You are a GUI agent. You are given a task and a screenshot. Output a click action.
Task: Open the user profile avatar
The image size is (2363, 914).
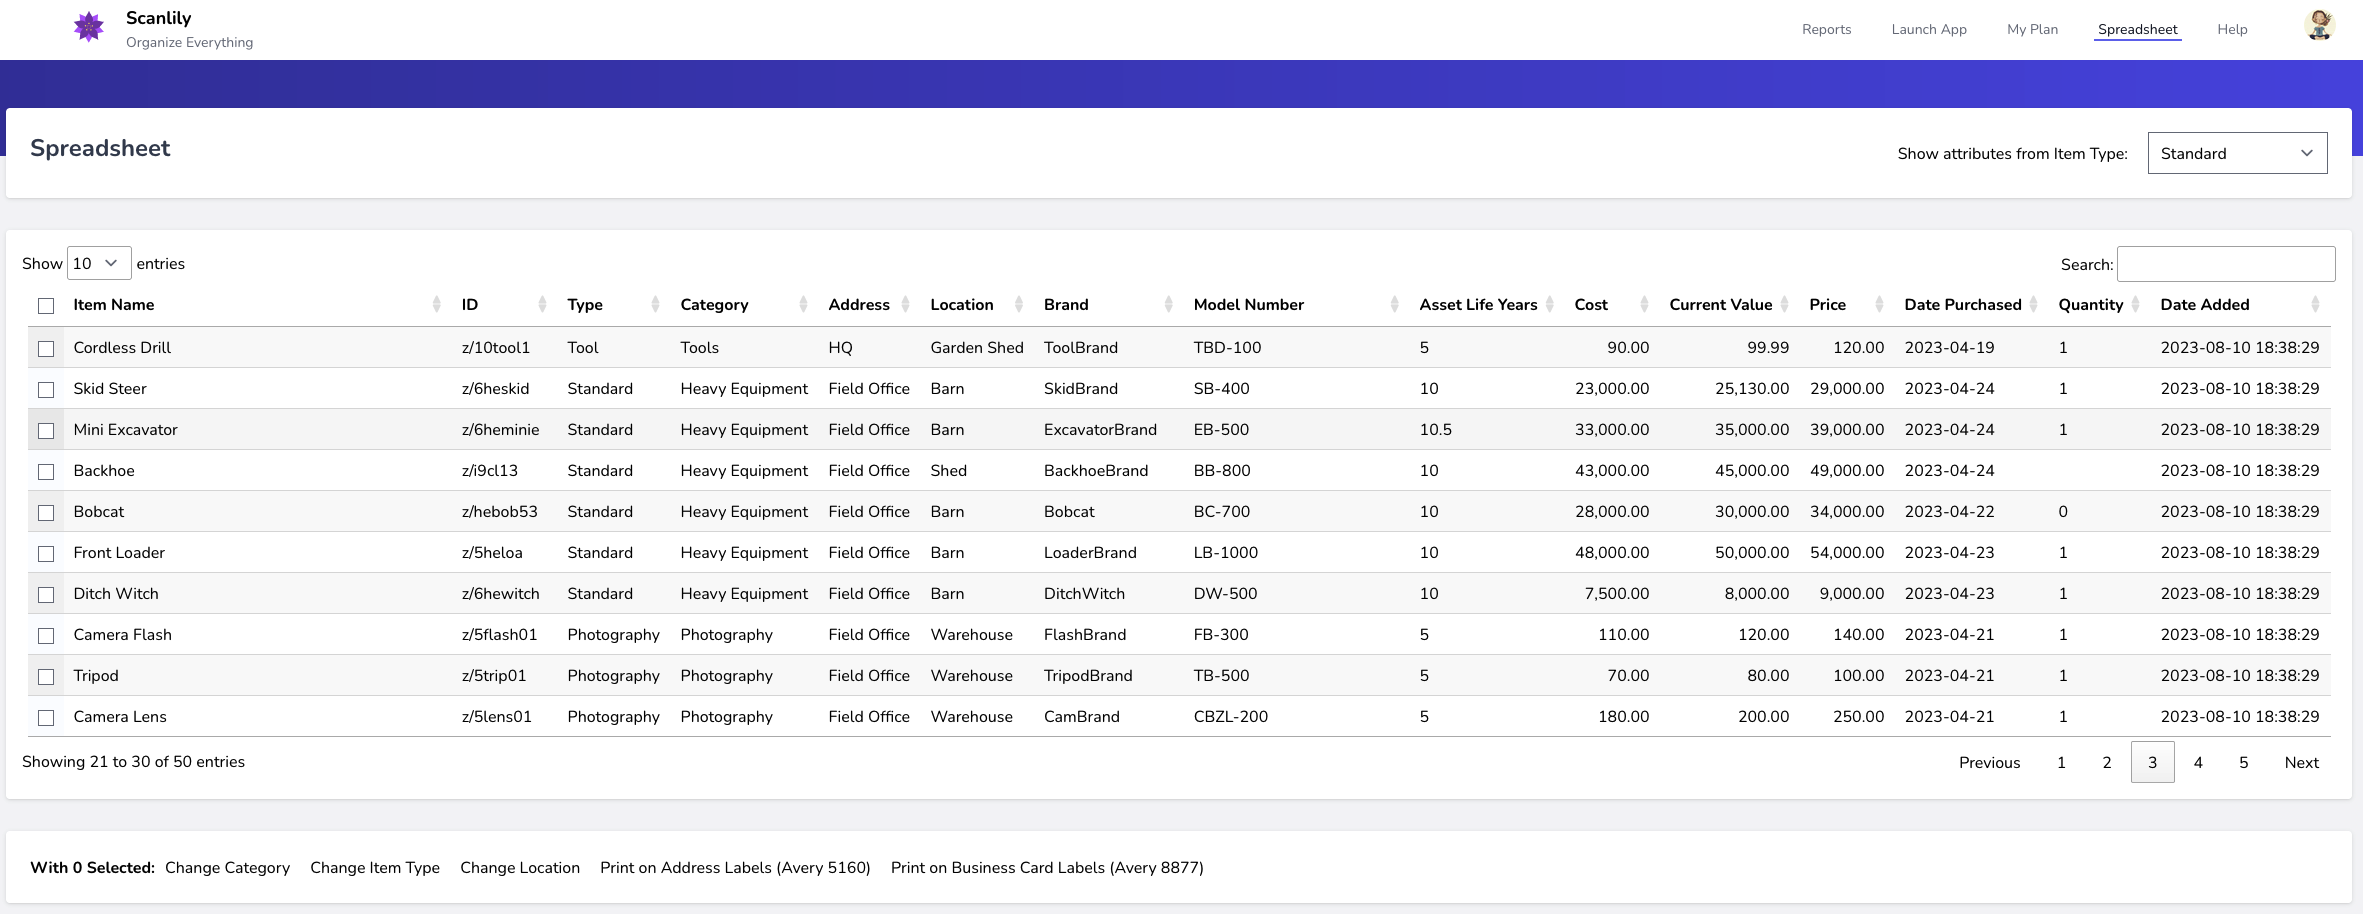[x=2319, y=25]
